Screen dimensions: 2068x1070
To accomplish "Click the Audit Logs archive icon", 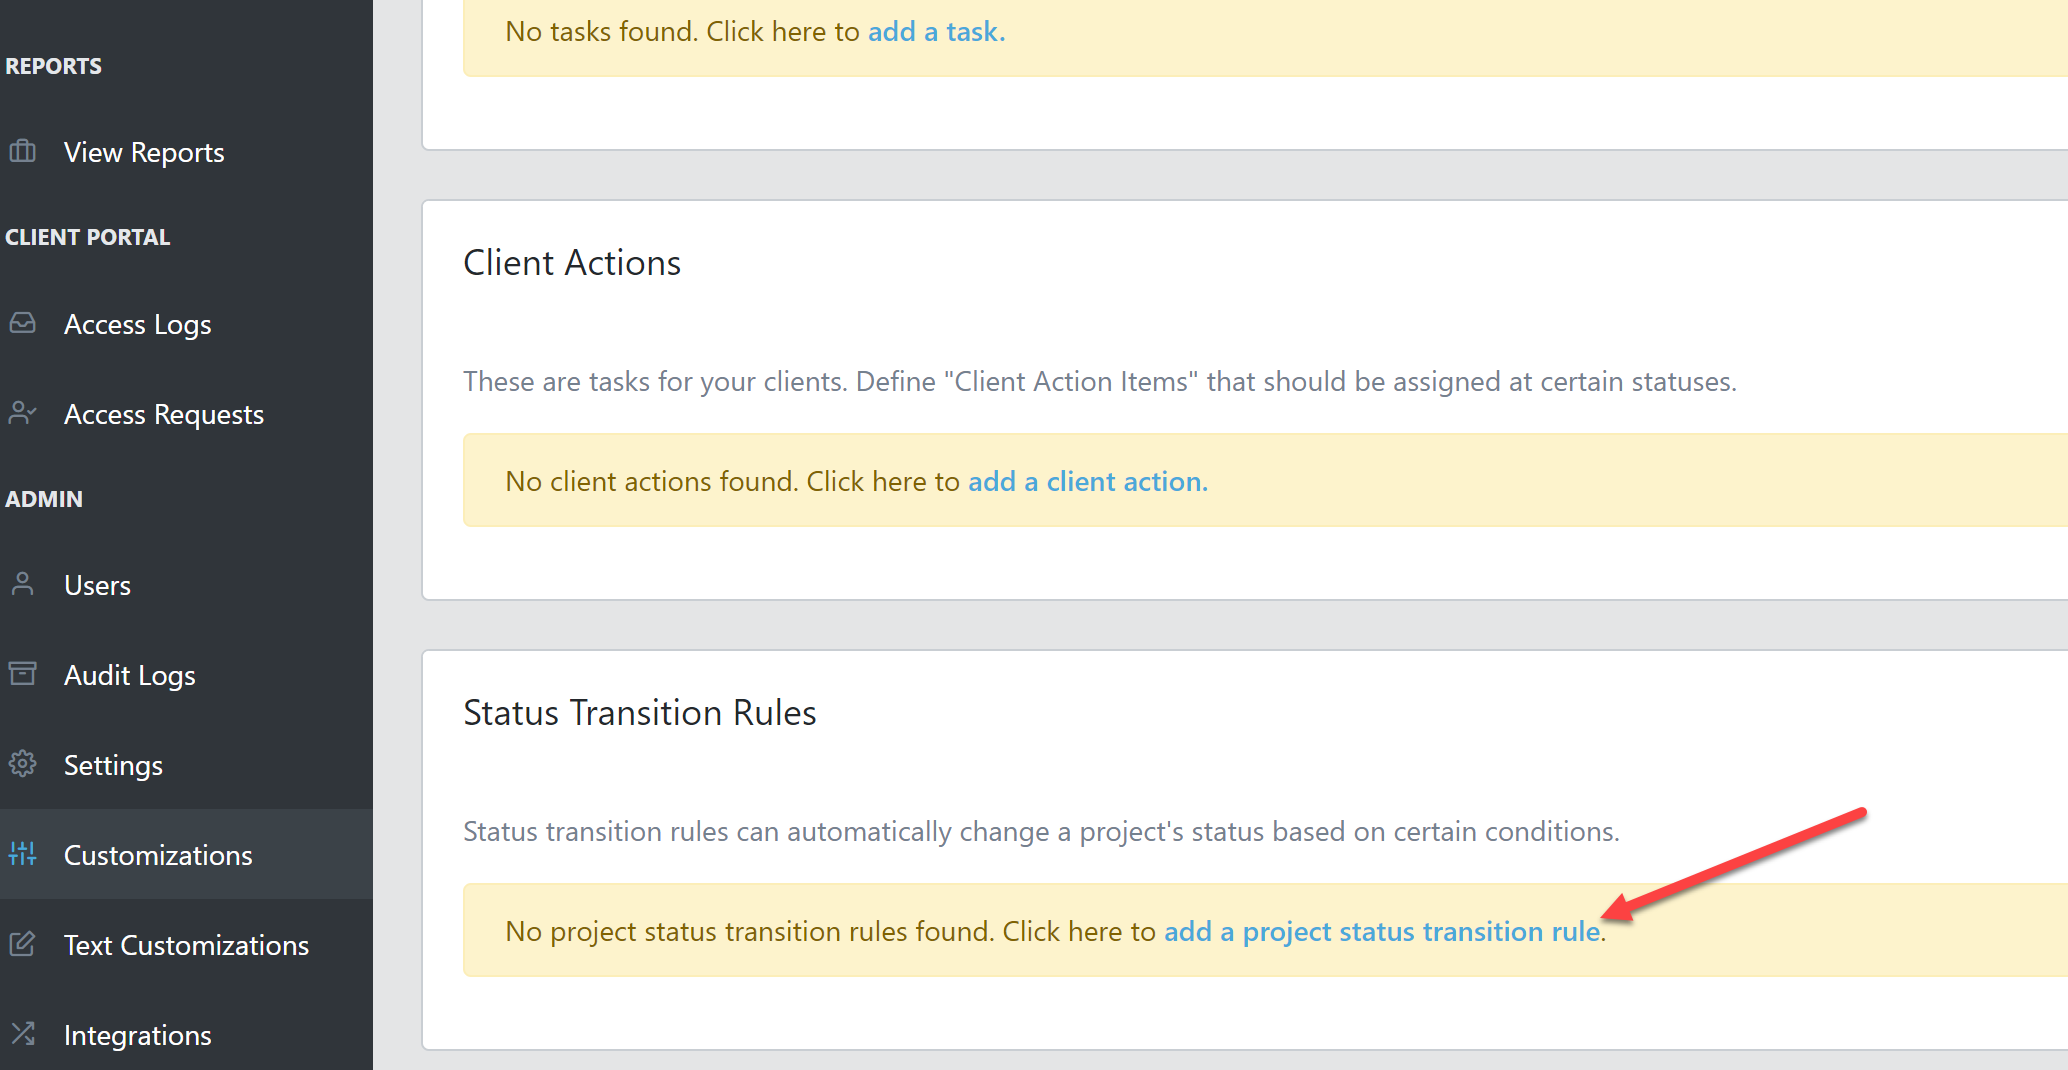I will click(x=22, y=674).
